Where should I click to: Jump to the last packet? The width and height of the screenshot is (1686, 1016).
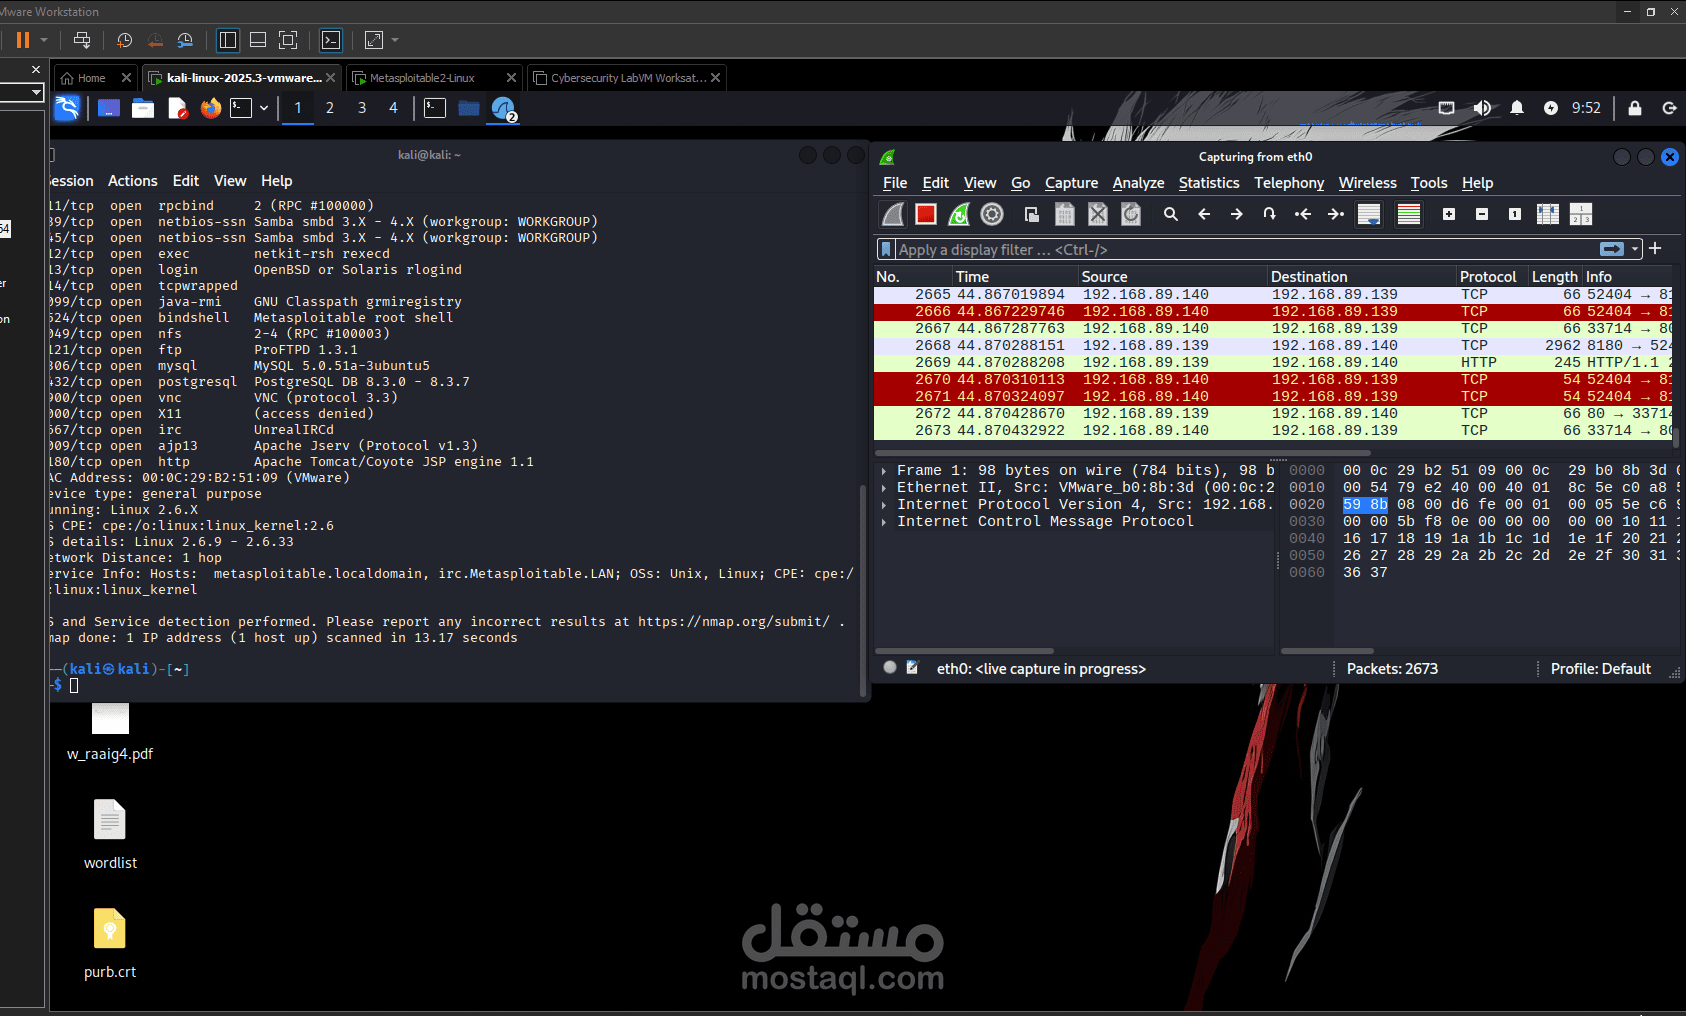pos(1335,214)
